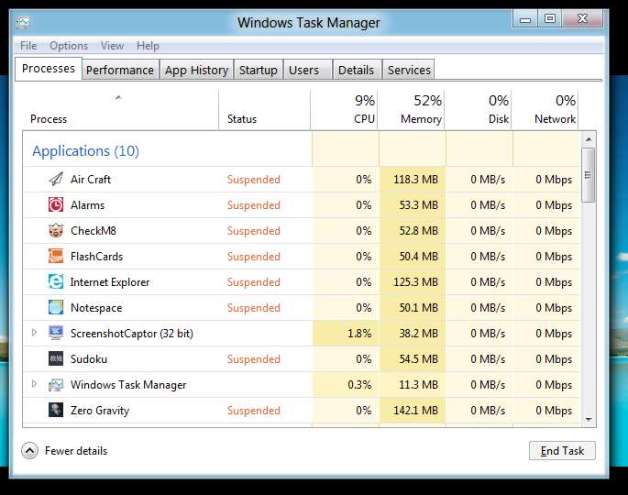
Task: Switch to the Users tab
Action: [x=308, y=70]
